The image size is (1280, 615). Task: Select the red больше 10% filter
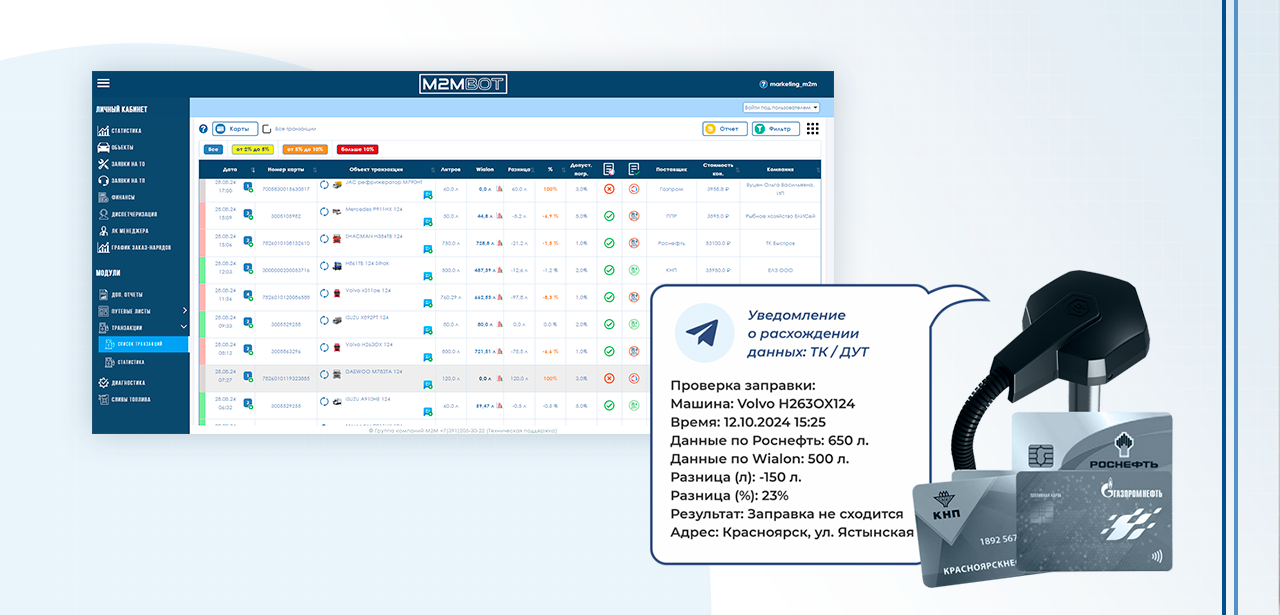click(357, 149)
